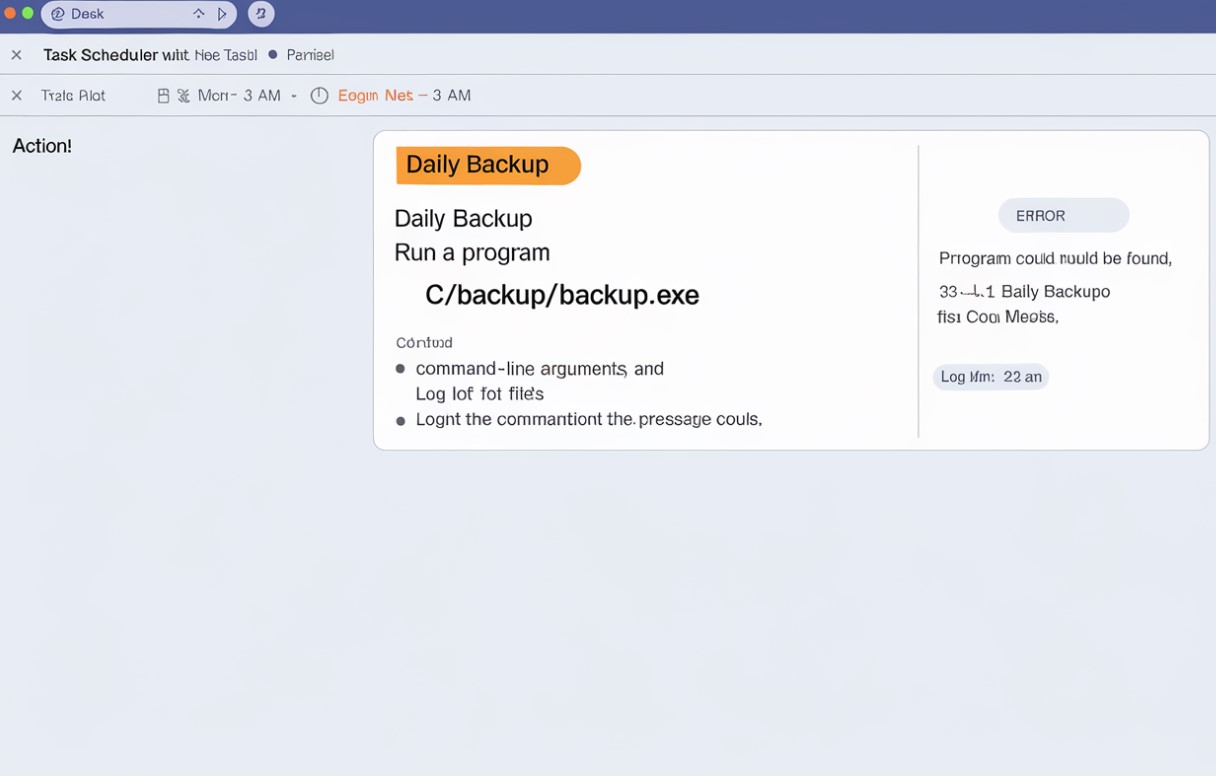Click the C/backup/backup.exe path

pyautogui.click(x=561, y=295)
